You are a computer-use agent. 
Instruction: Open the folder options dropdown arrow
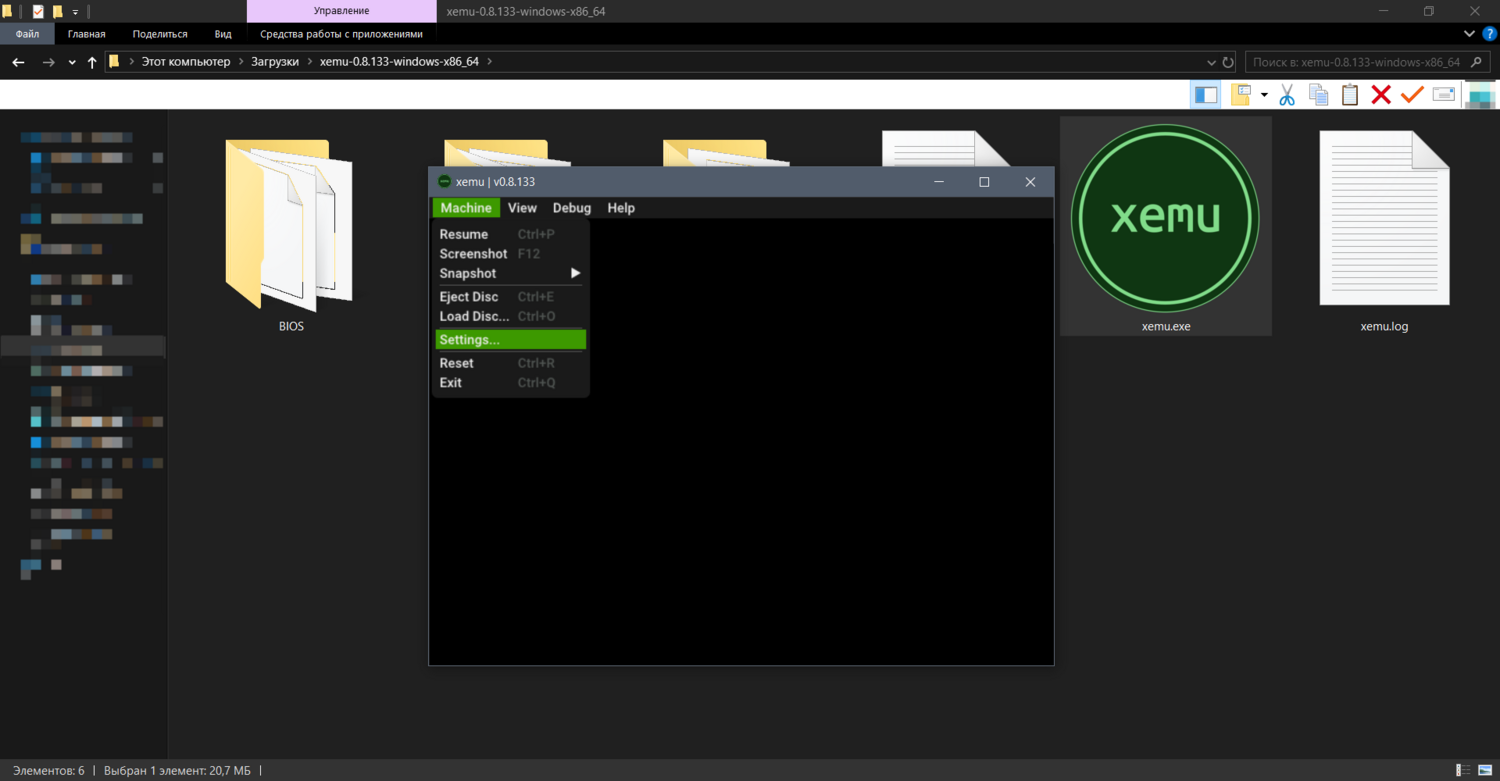(1264, 95)
